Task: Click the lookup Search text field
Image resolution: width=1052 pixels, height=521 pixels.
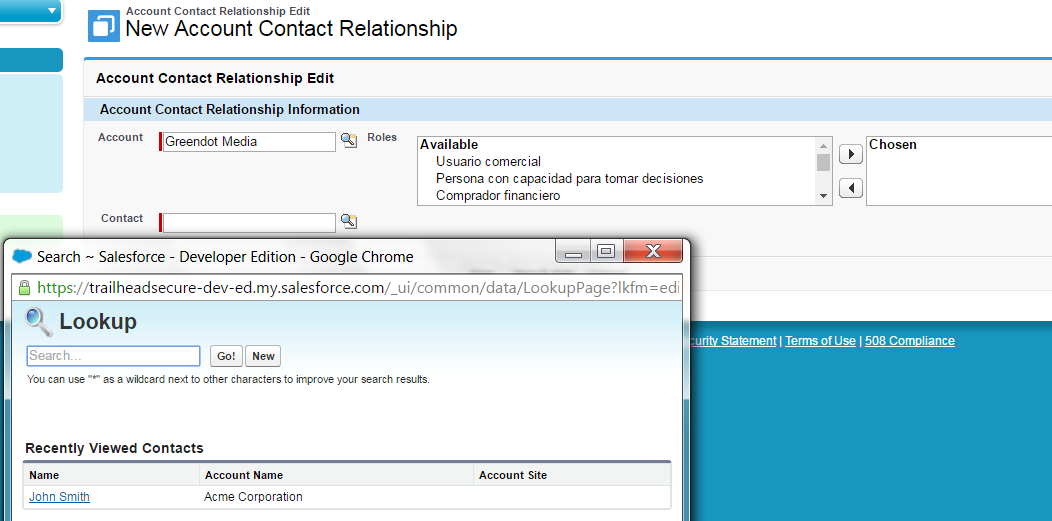Action: [x=113, y=356]
